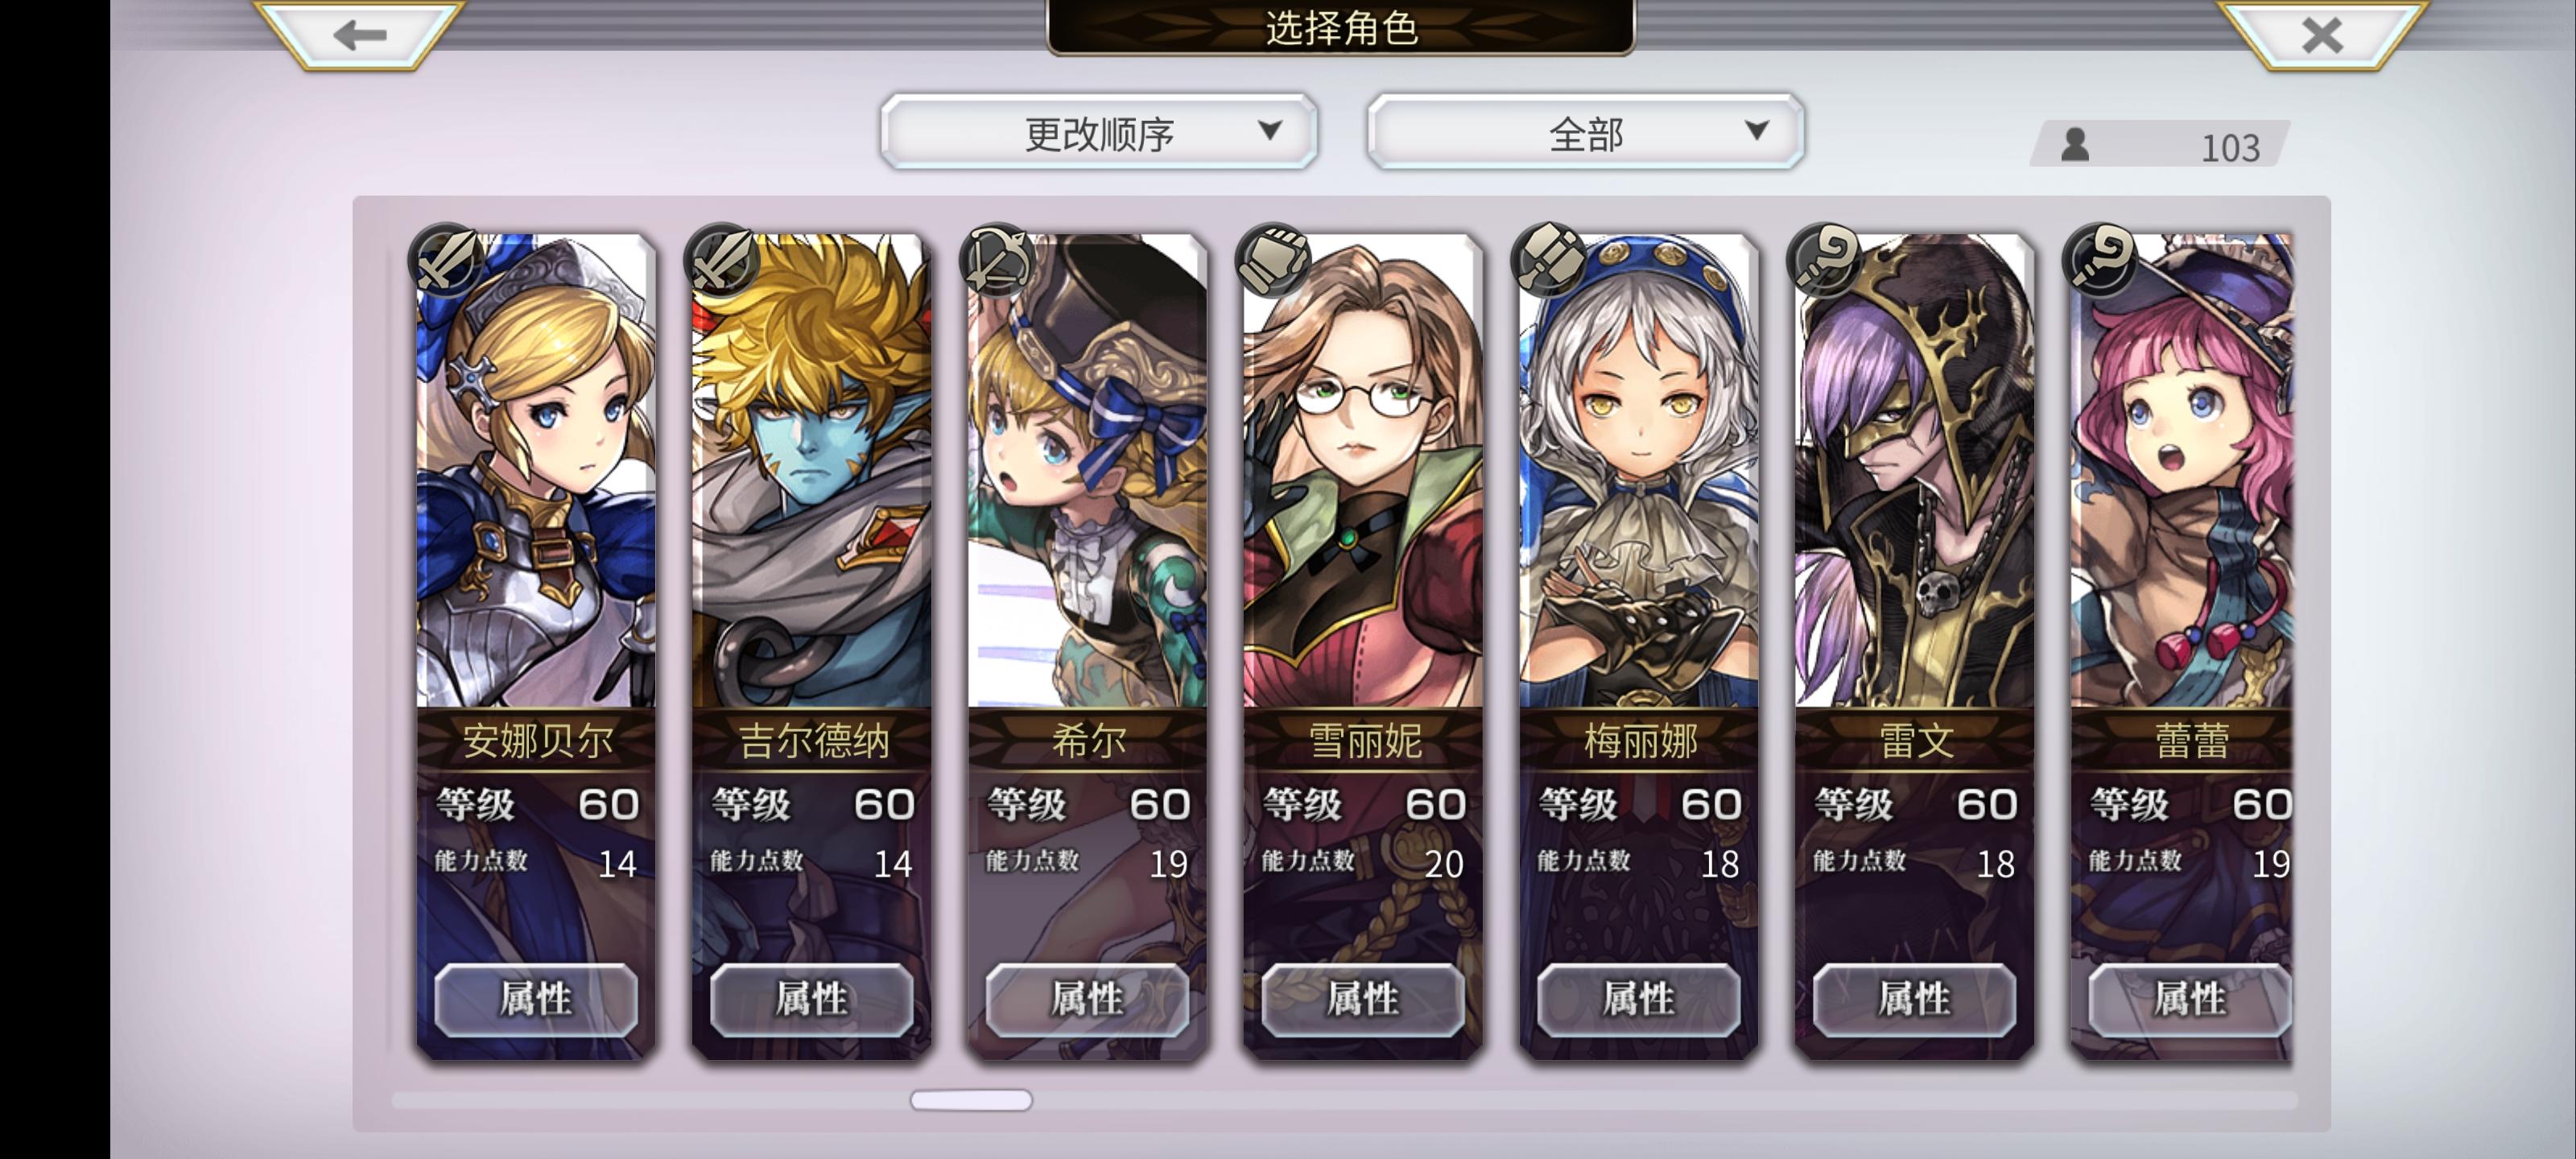Choose the 希尔 character portrait
Screen dimensions: 2576x1159
1088,470
